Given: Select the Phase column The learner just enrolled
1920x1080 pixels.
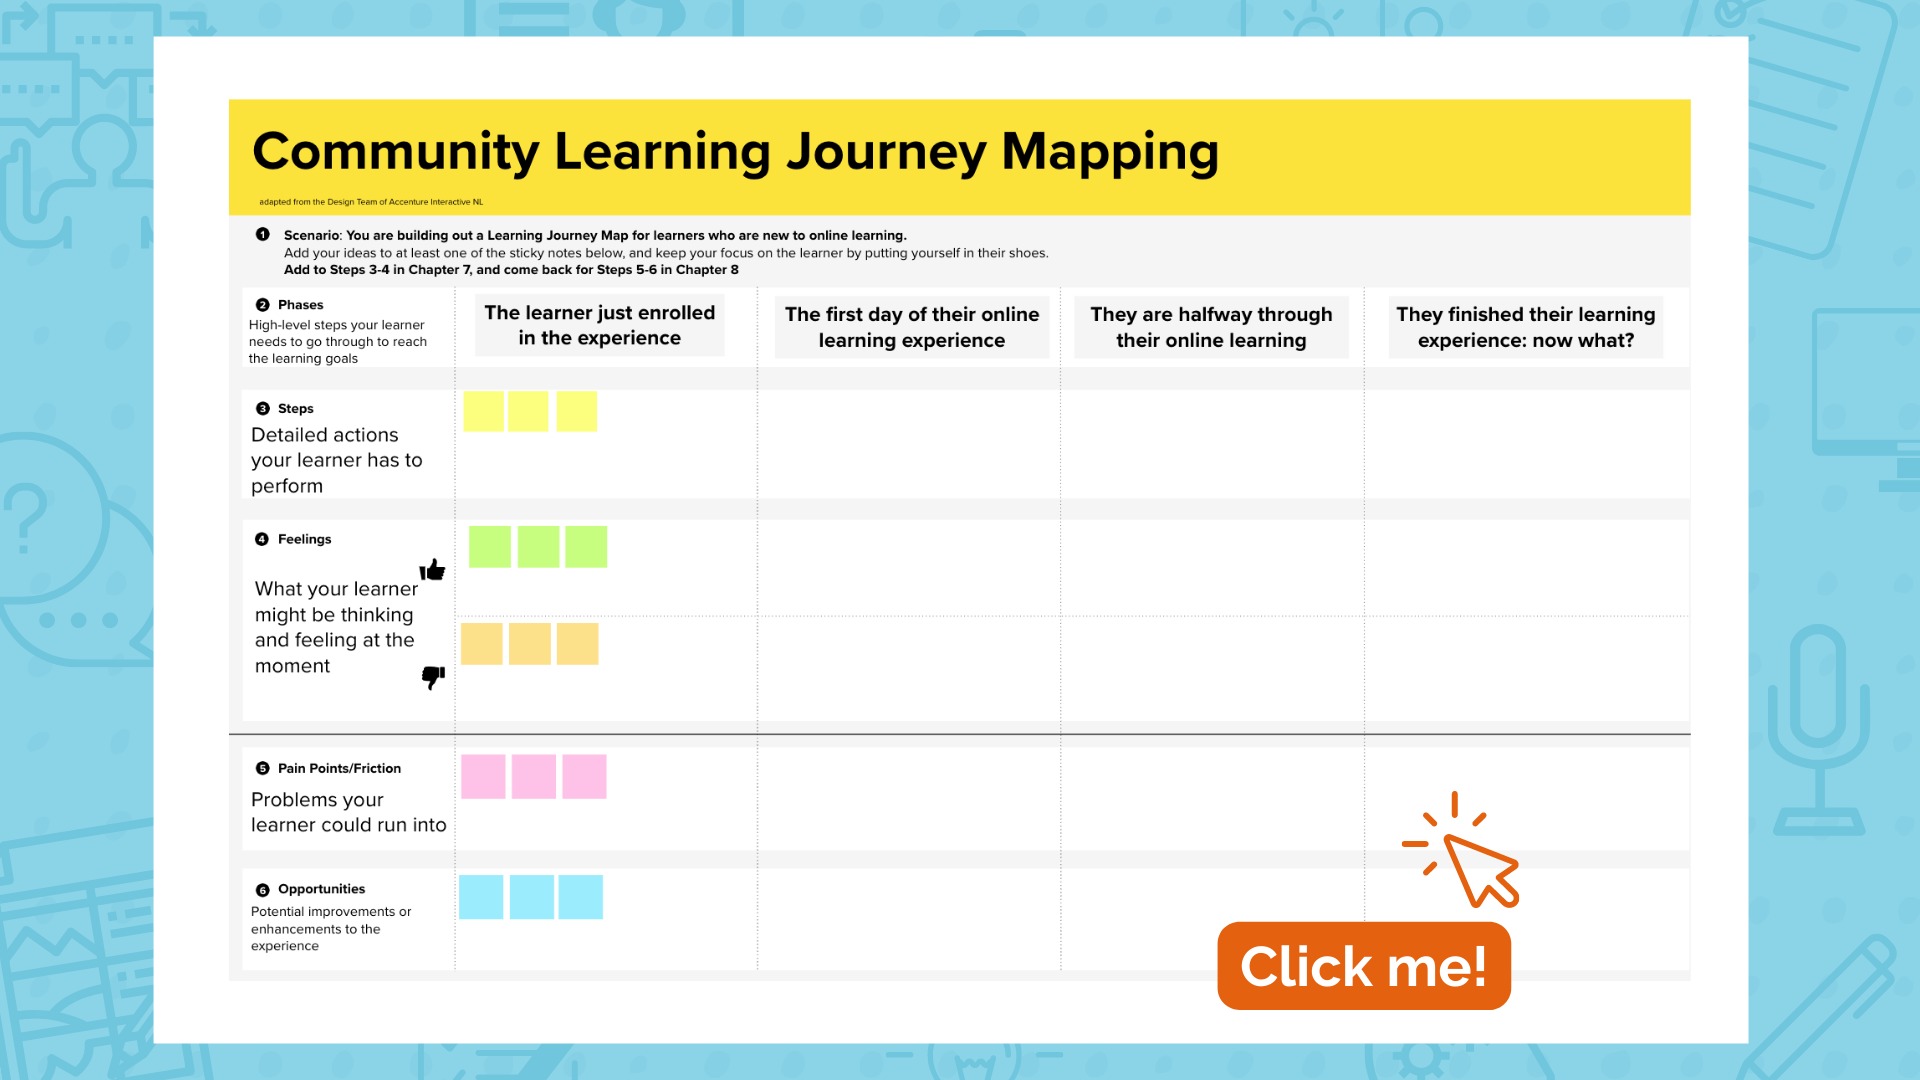Looking at the screenshot, I should (x=599, y=327).
